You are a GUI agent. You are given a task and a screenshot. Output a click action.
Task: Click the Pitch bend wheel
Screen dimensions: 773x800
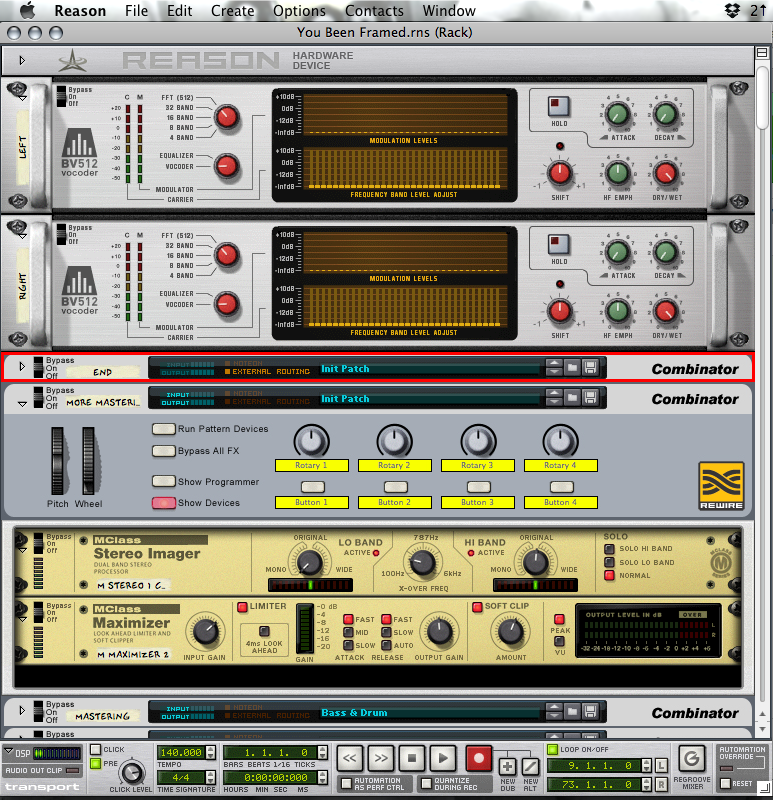[x=57, y=461]
